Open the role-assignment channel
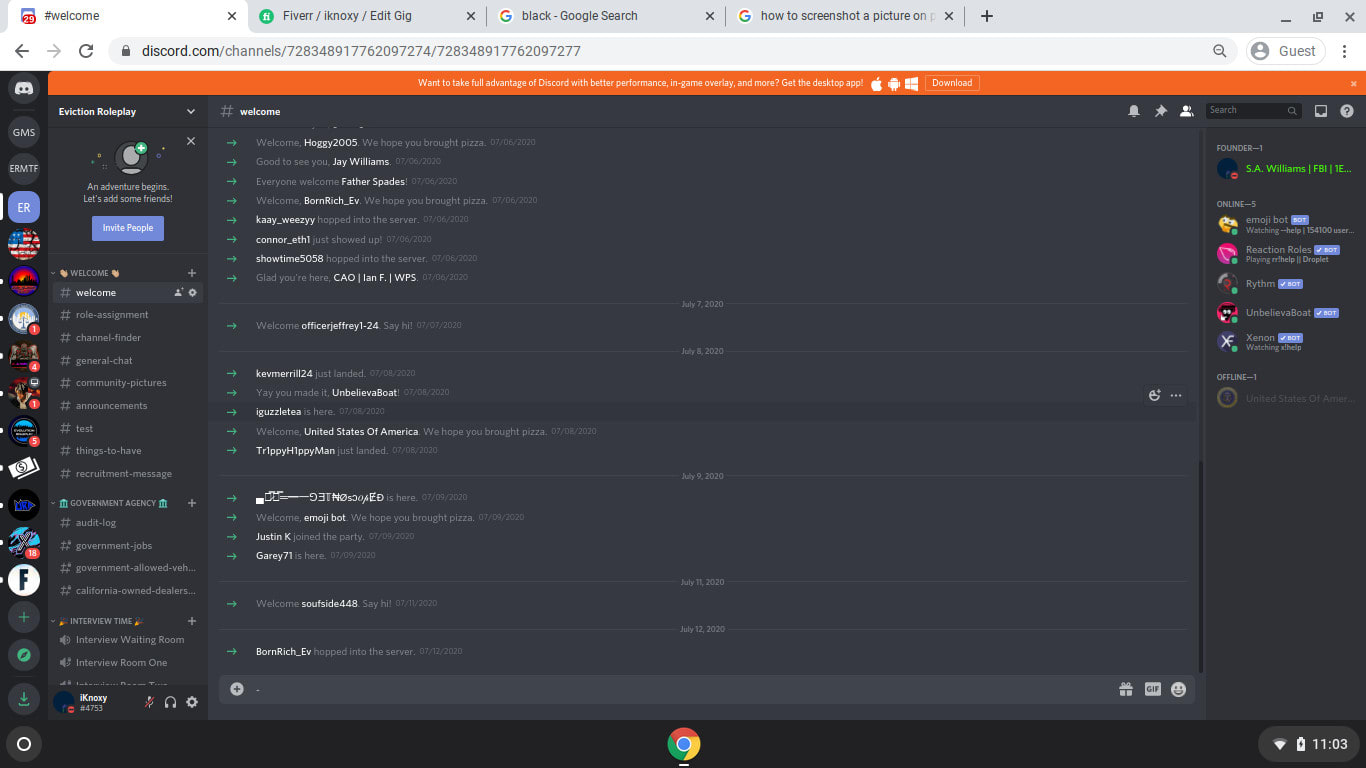Image resolution: width=1366 pixels, height=768 pixels. [x=128, y=315]
